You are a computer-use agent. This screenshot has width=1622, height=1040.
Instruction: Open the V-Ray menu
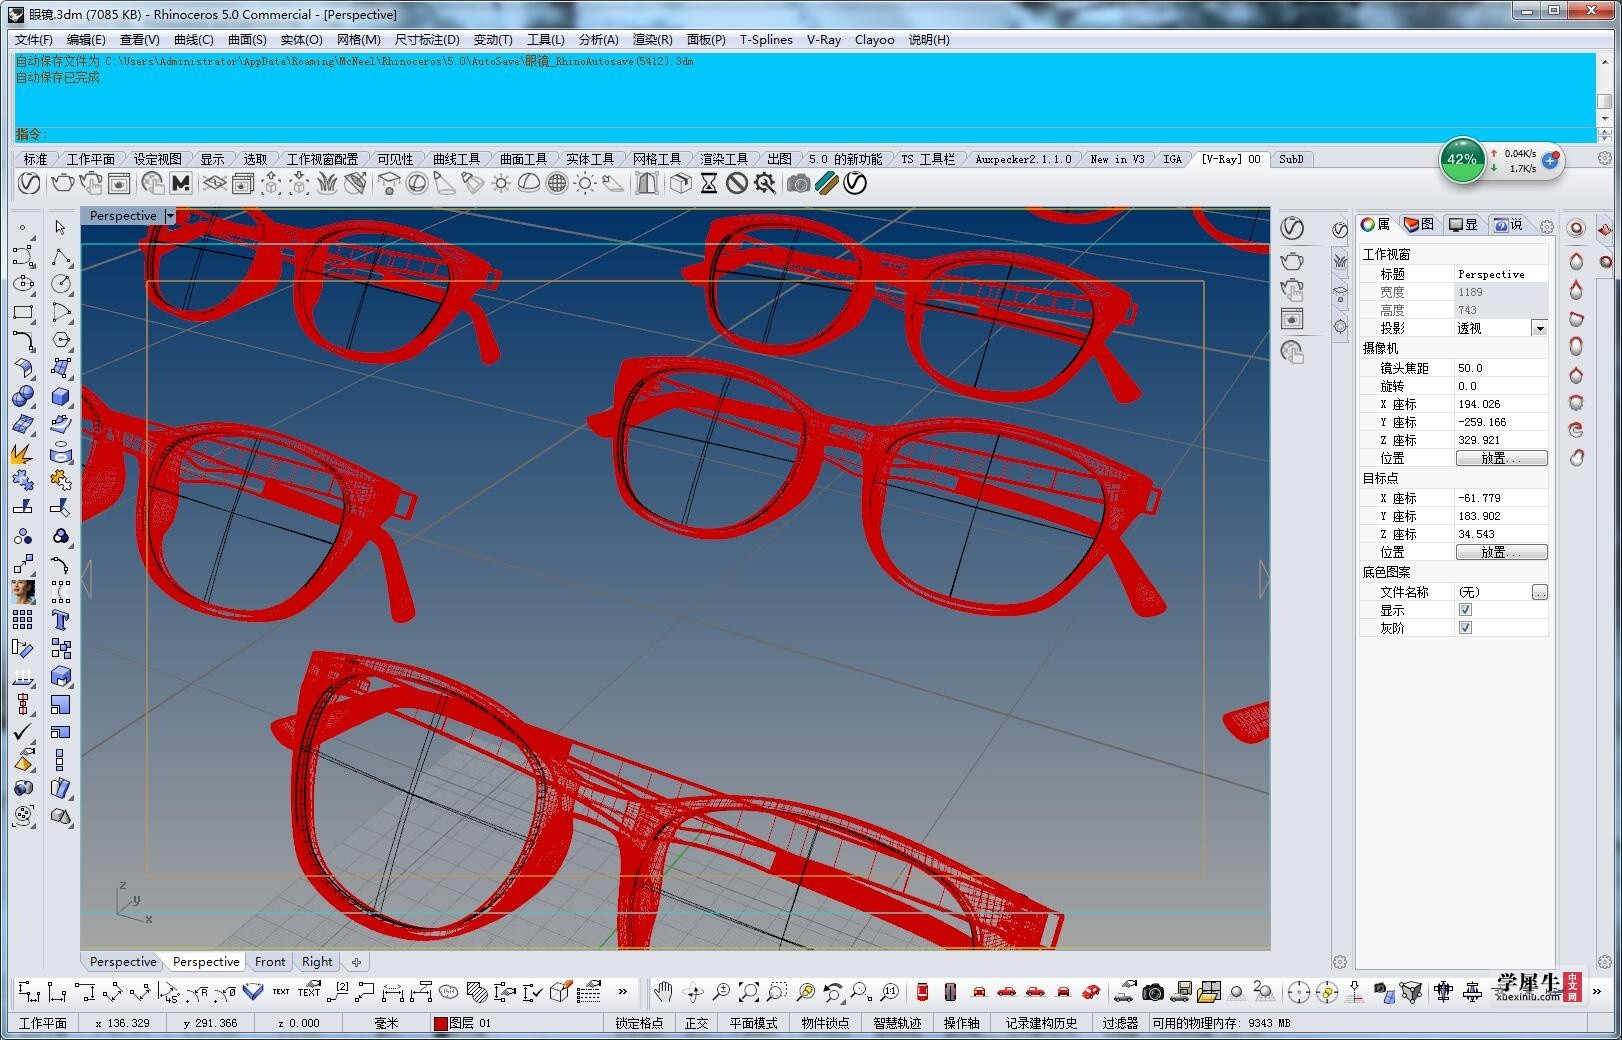(x=824, y=40)
